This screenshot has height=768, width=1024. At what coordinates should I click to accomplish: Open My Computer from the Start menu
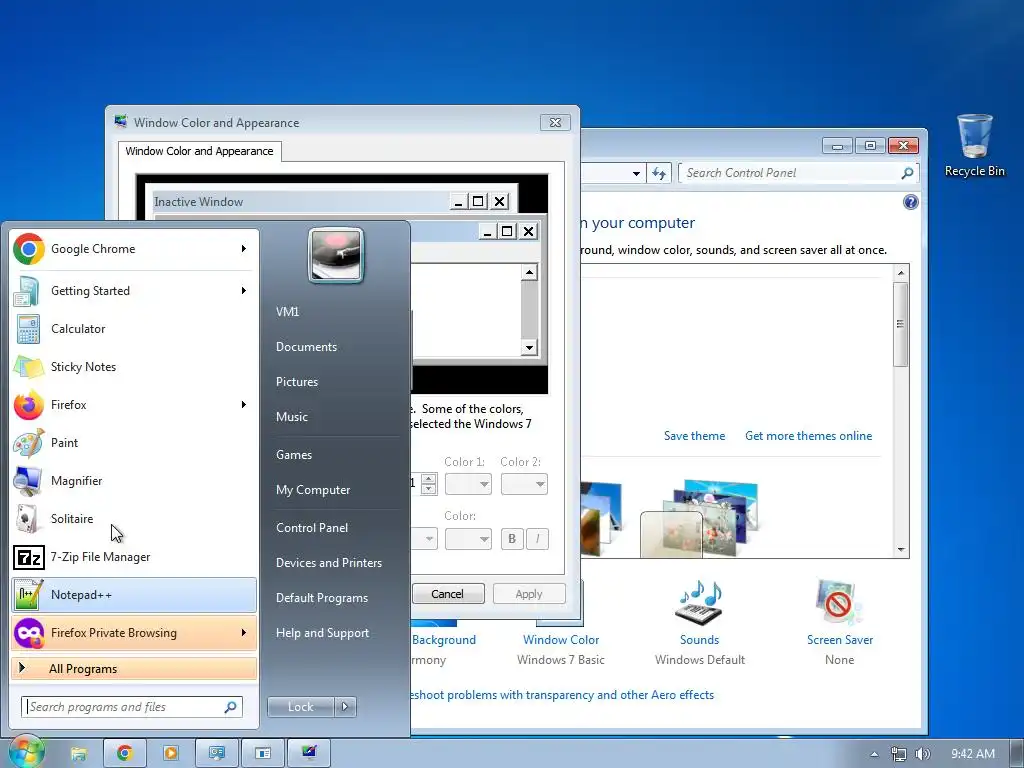(313, 490)
